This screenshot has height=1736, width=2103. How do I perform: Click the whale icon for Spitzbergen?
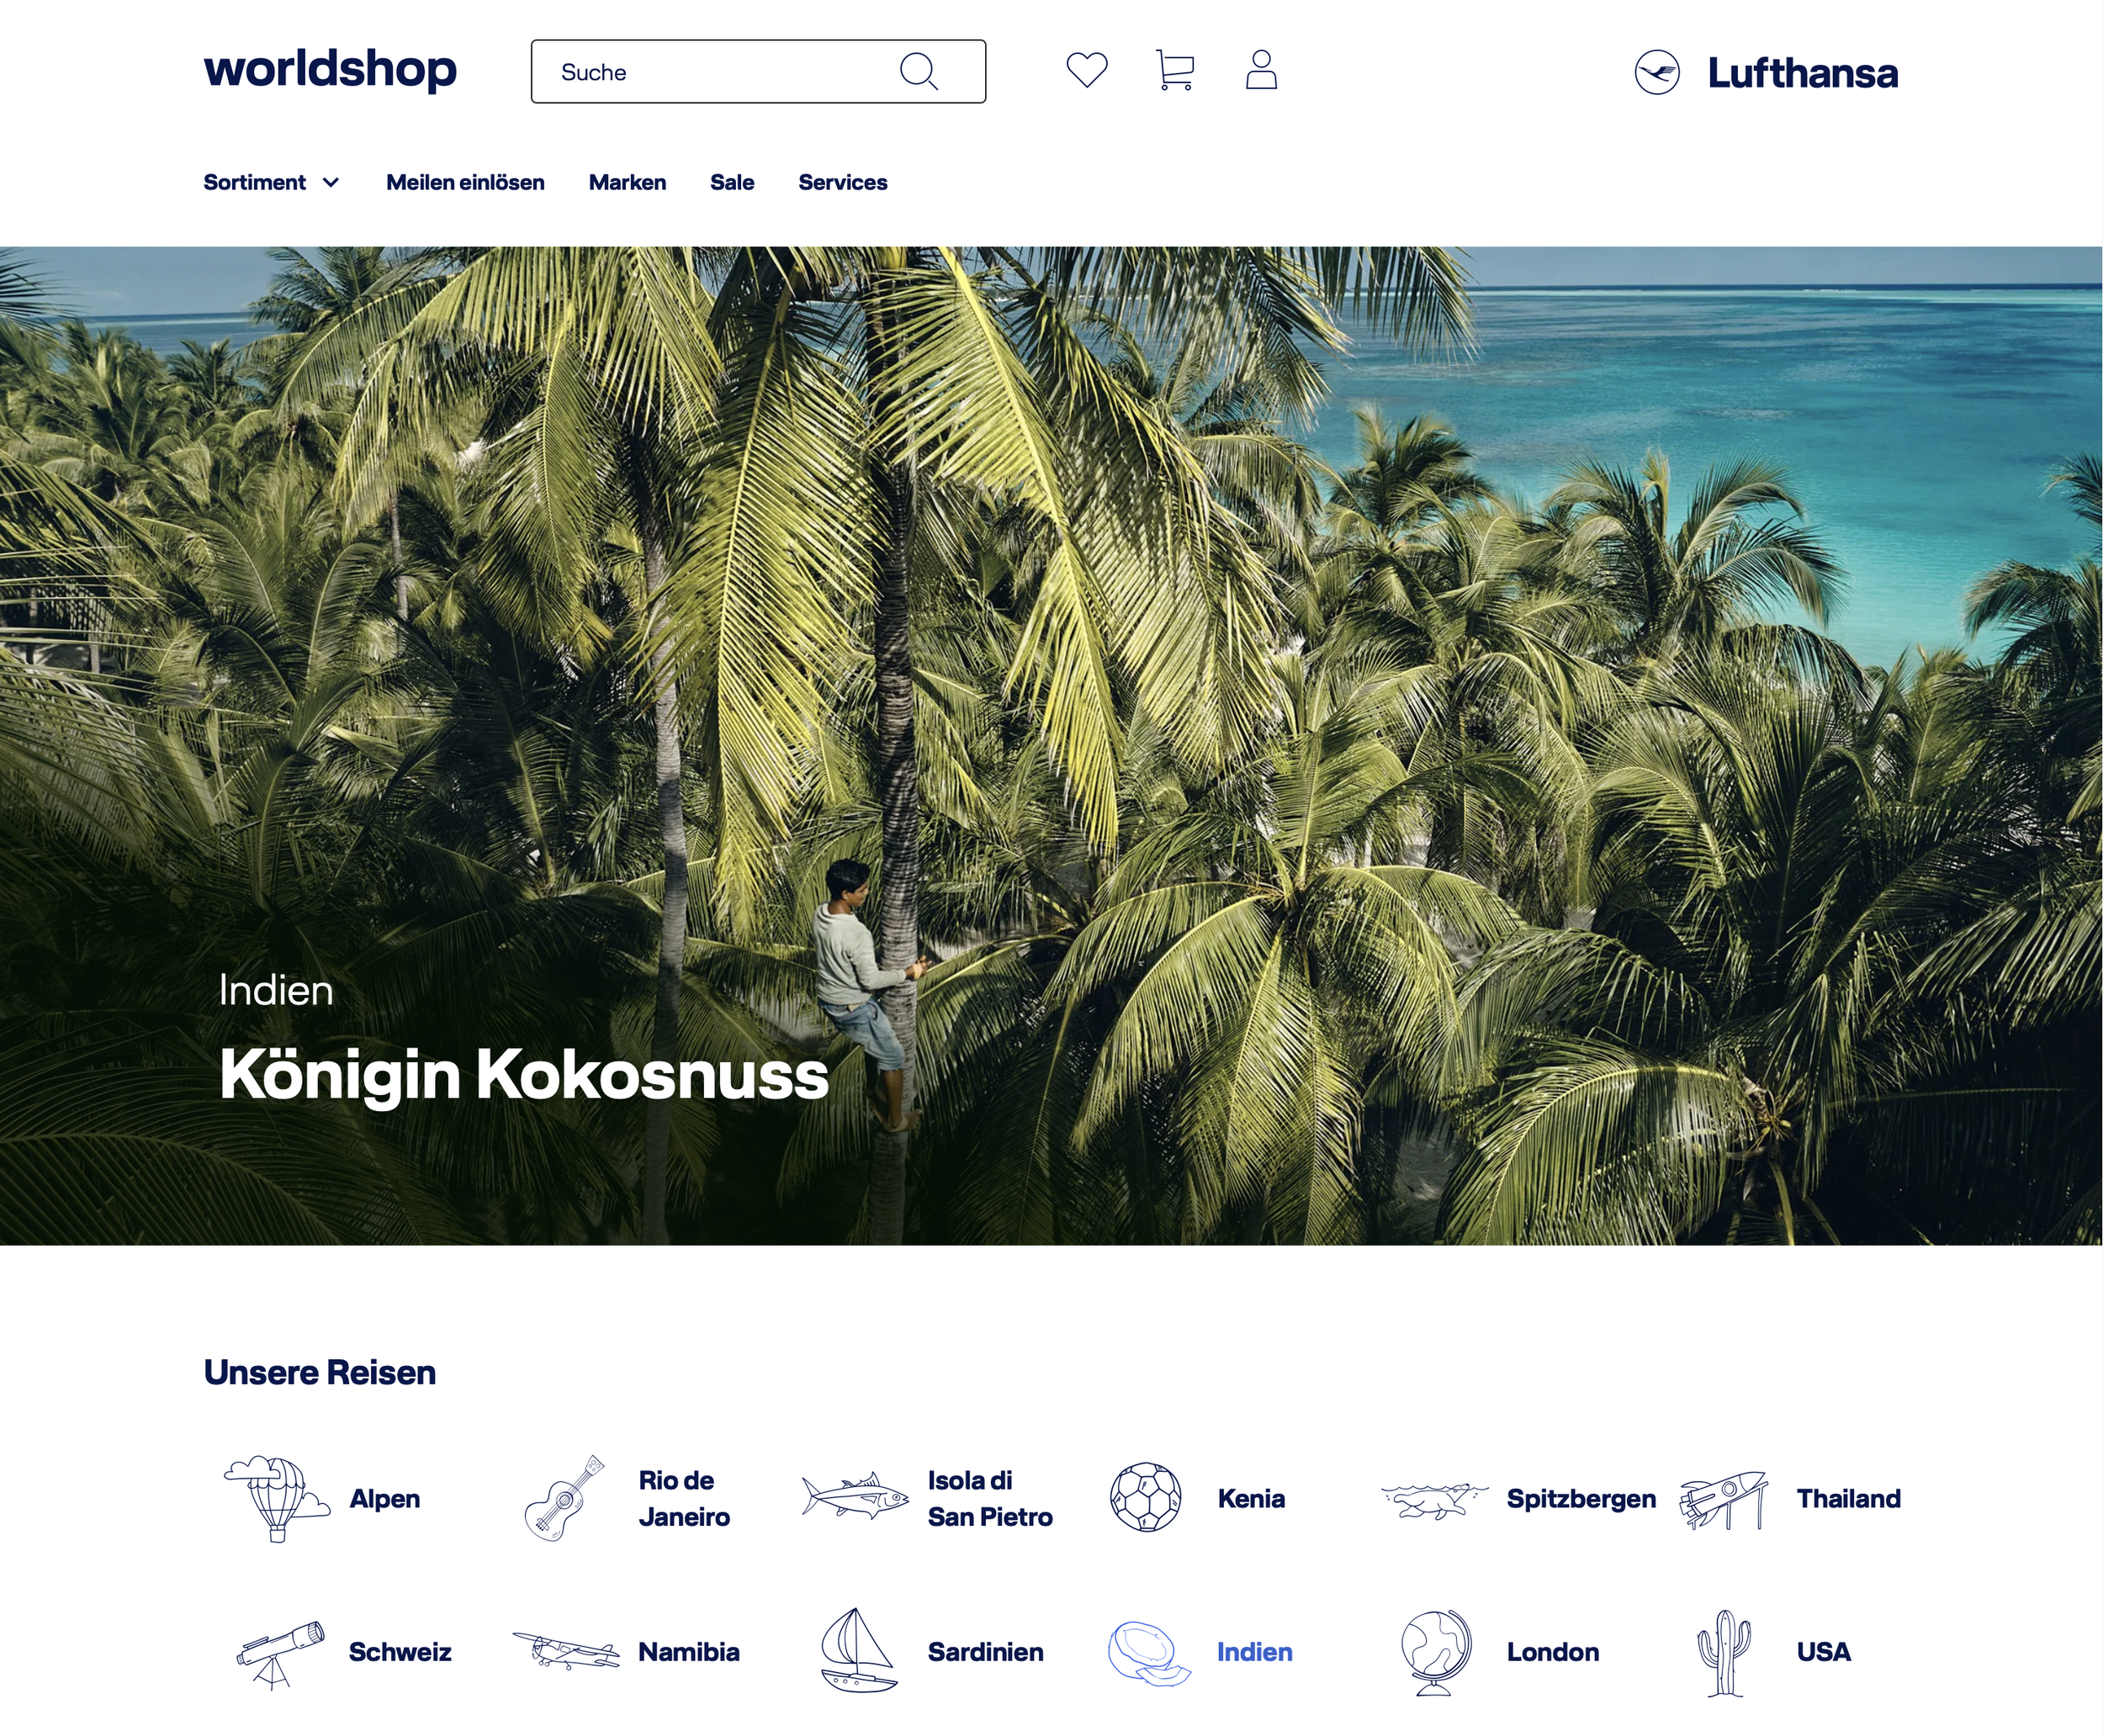[x=1432, y=1499]
